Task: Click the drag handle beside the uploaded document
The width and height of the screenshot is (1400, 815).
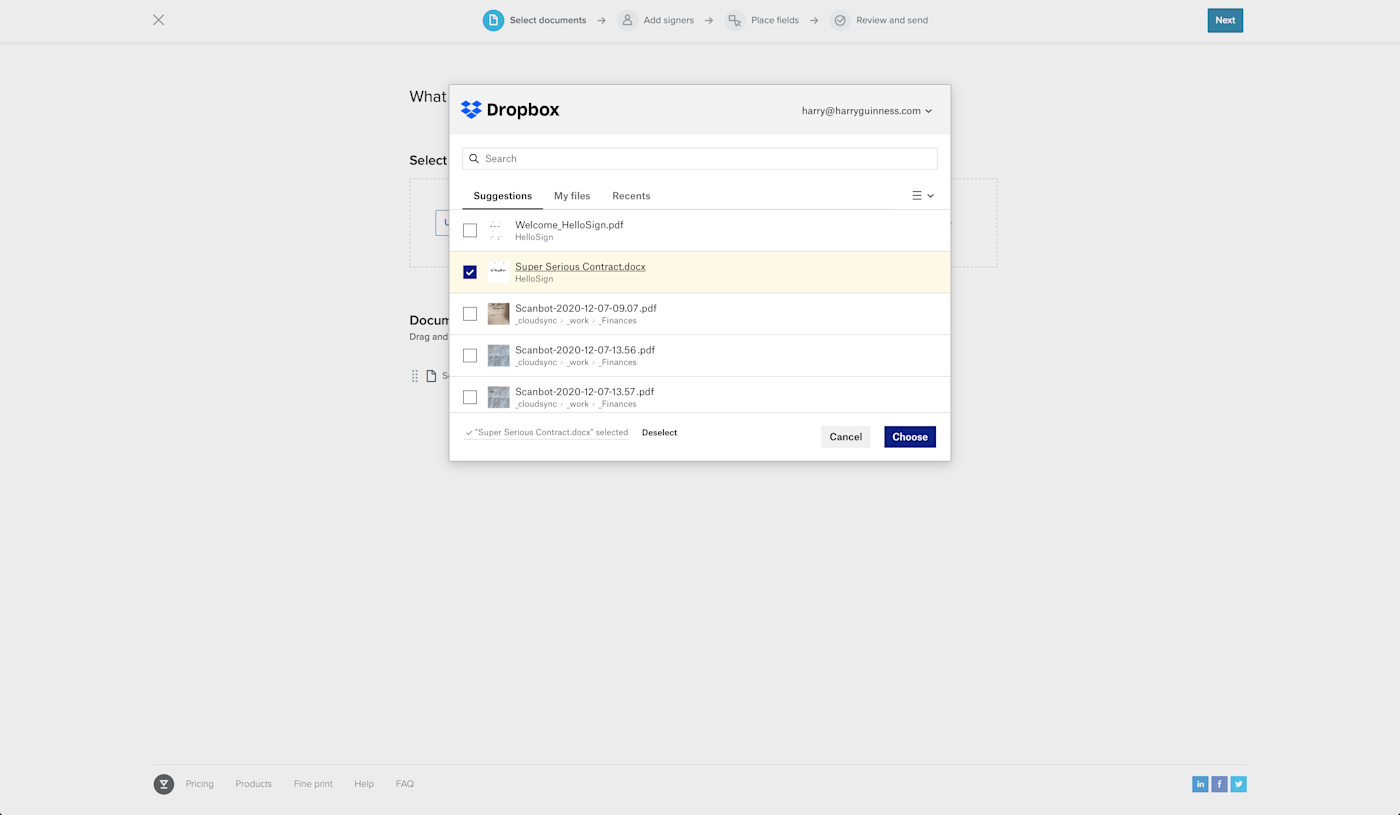Action: point(415,376)
